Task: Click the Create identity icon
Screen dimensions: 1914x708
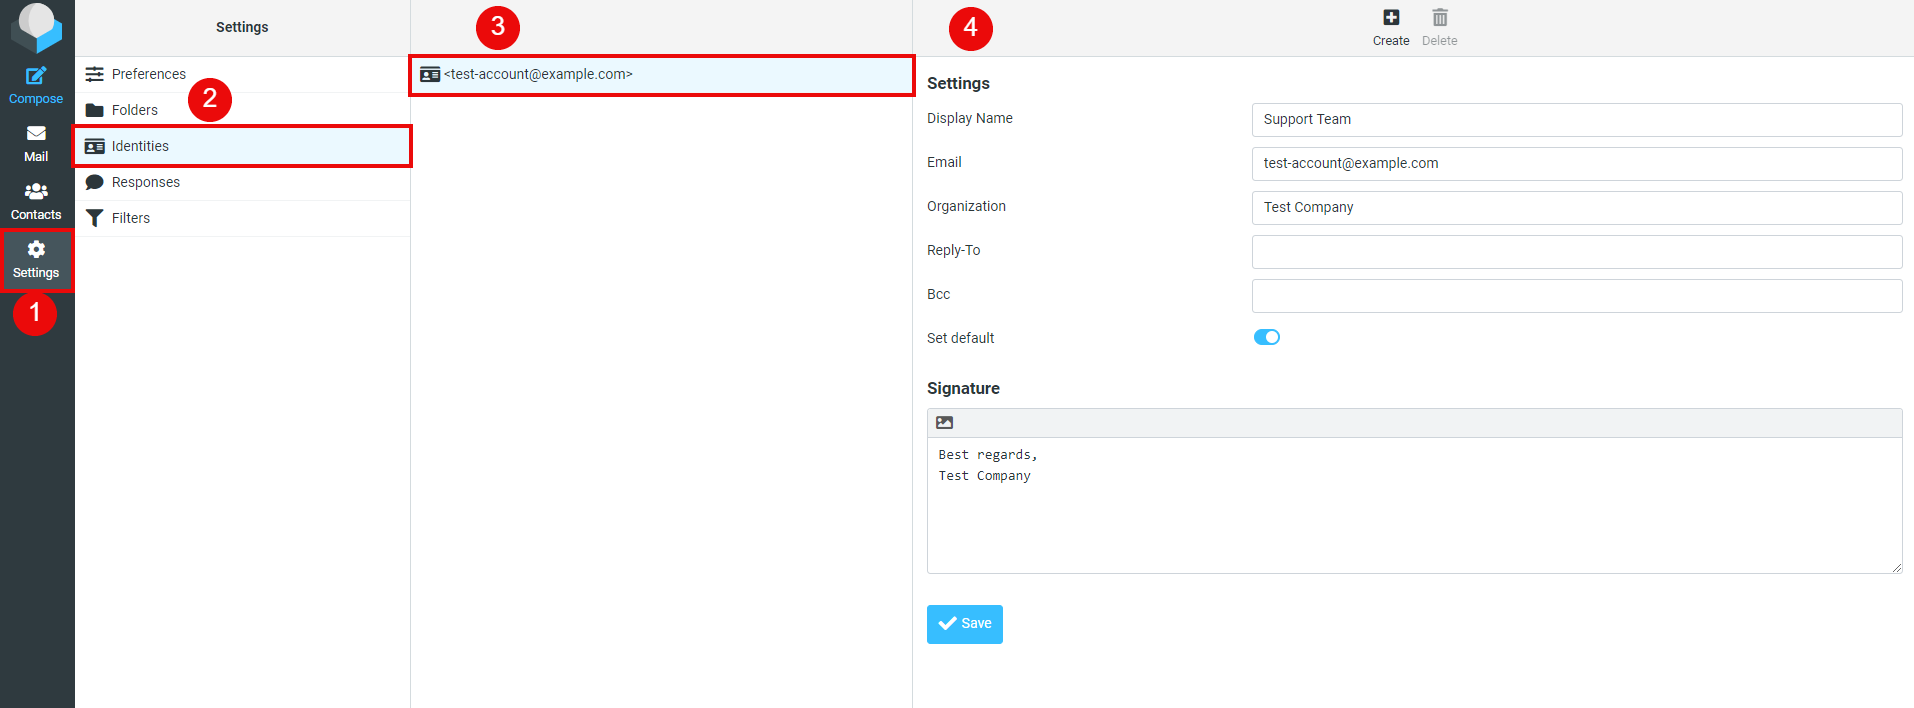Action: pyautogui.click(x=1390, y=18)
